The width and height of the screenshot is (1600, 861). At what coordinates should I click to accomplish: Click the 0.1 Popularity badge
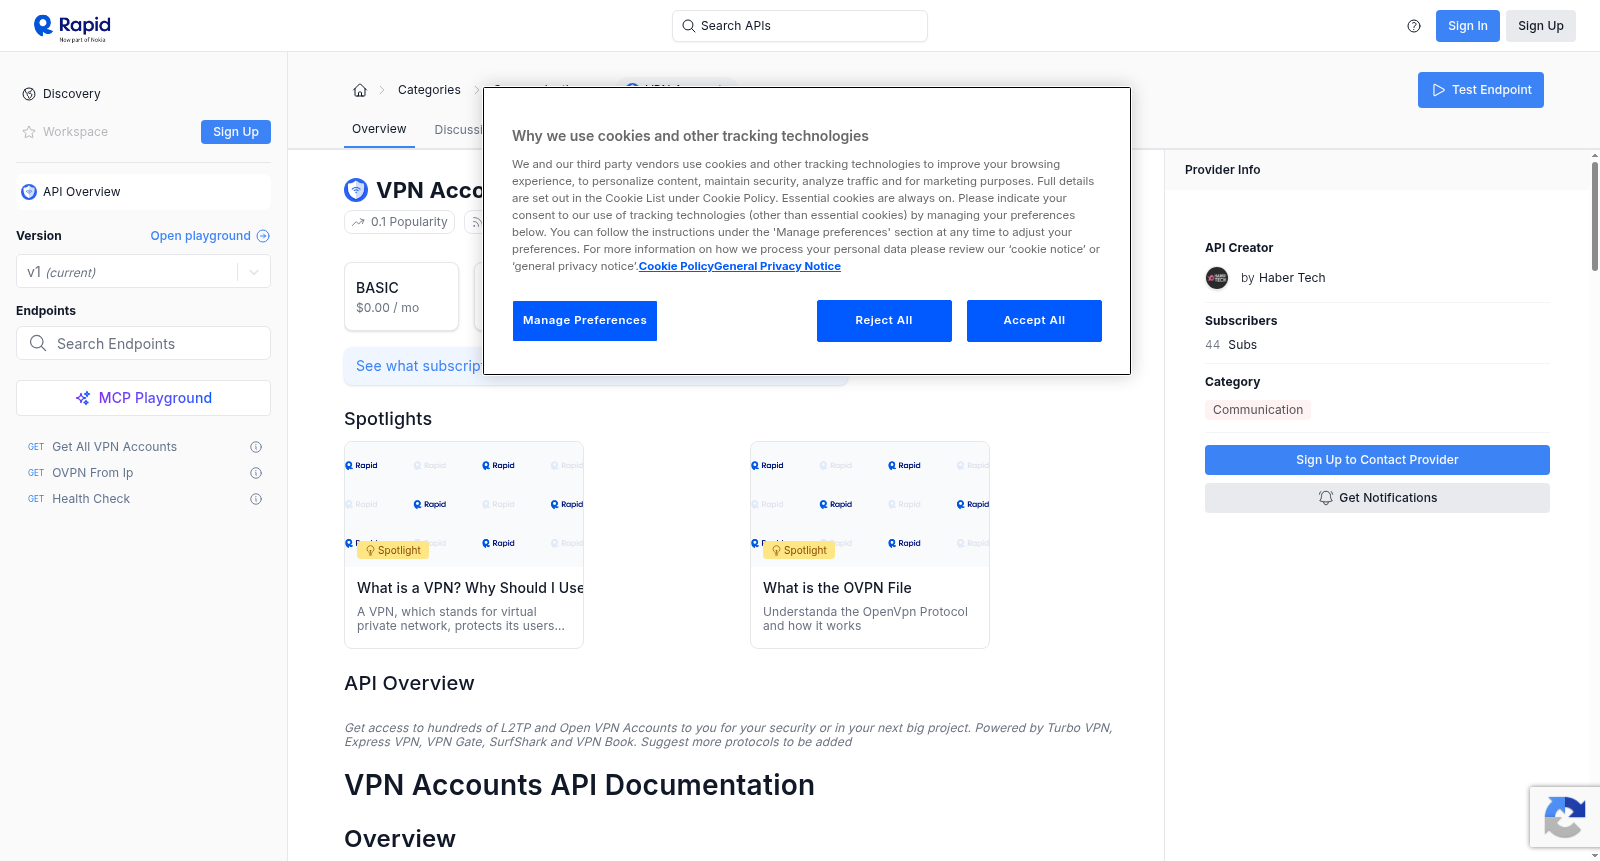click(x=400, y=222)
